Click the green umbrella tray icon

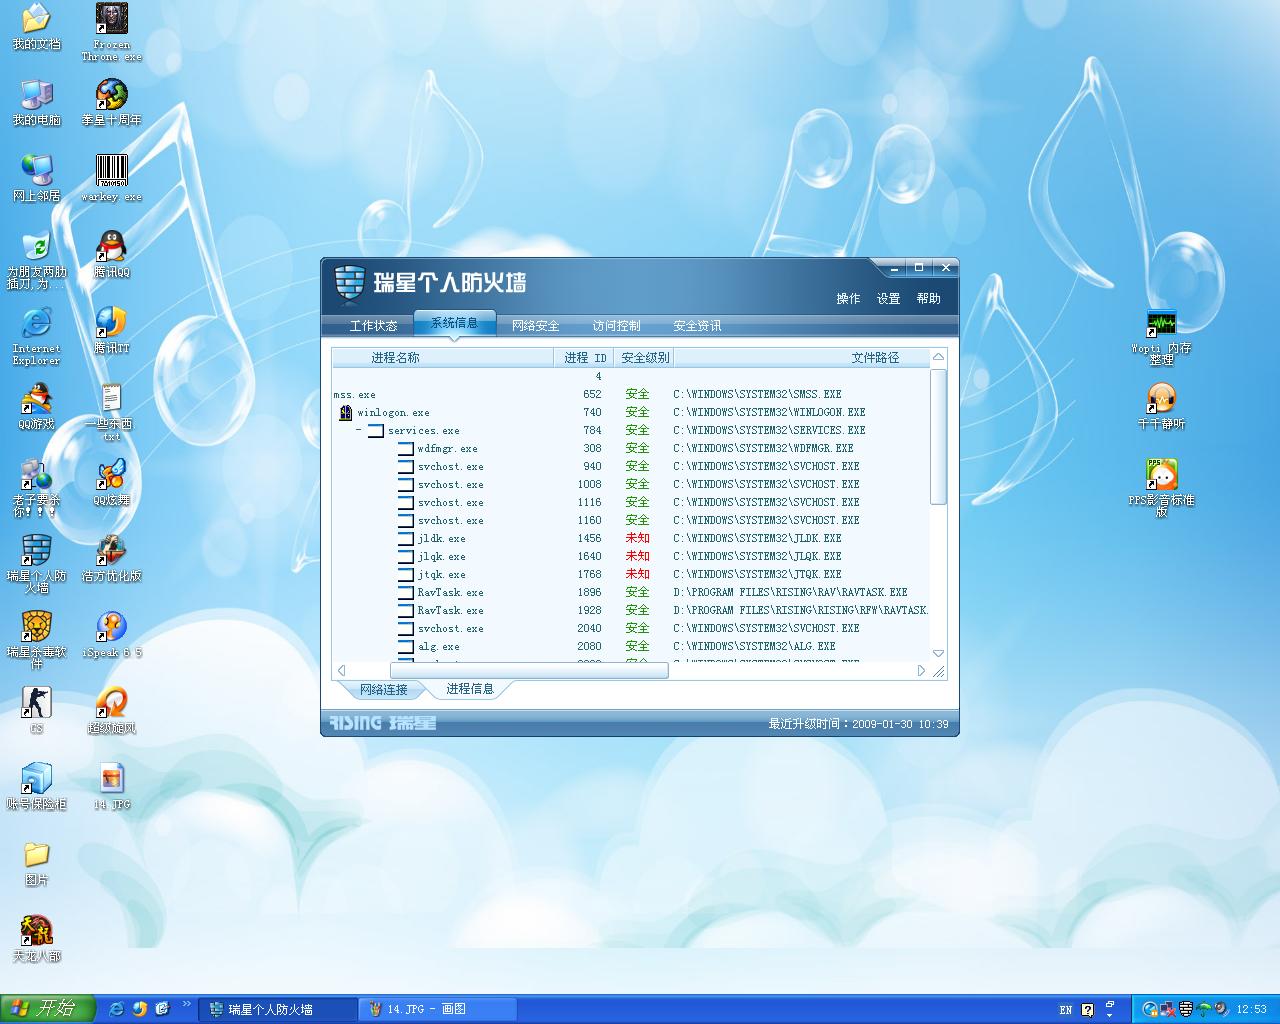pos(1204,1009)
